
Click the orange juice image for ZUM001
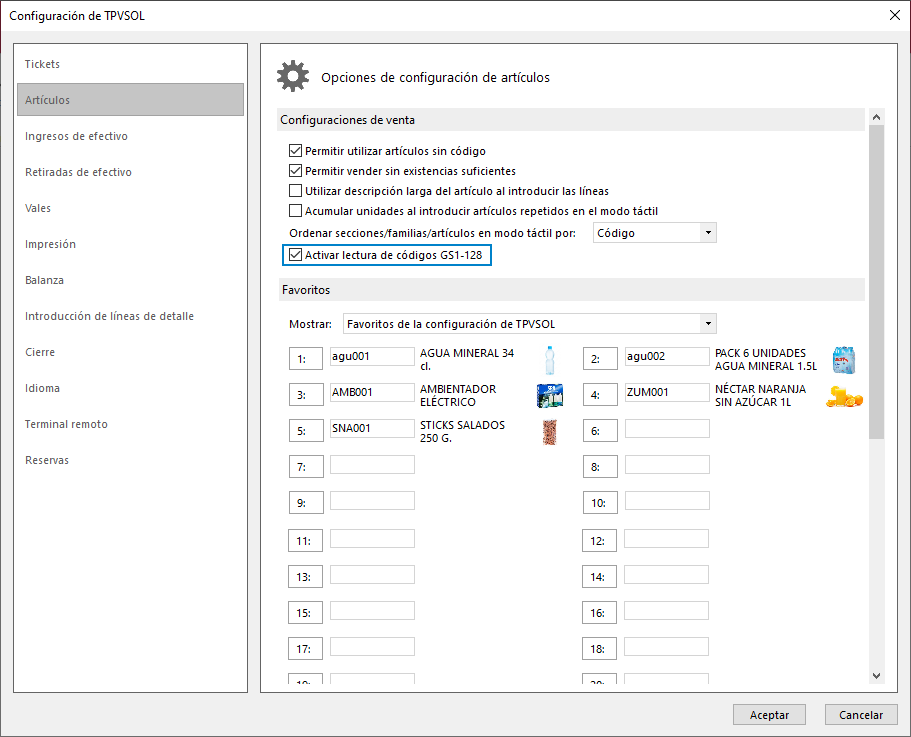844,396
